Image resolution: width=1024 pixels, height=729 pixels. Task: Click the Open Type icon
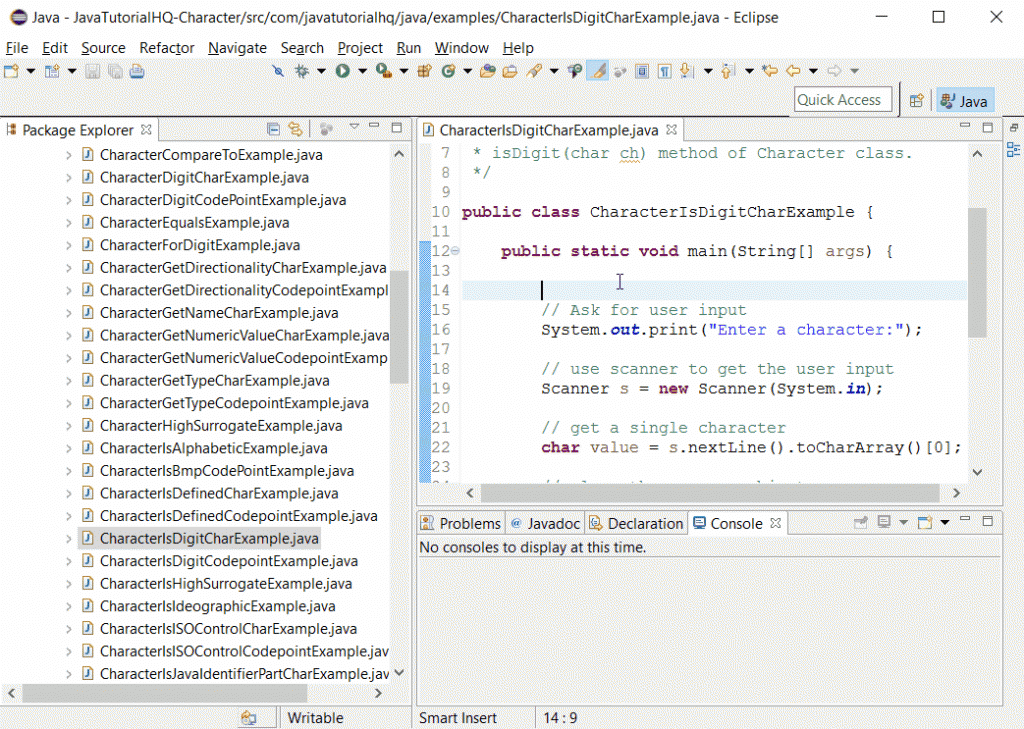(487, 71)
